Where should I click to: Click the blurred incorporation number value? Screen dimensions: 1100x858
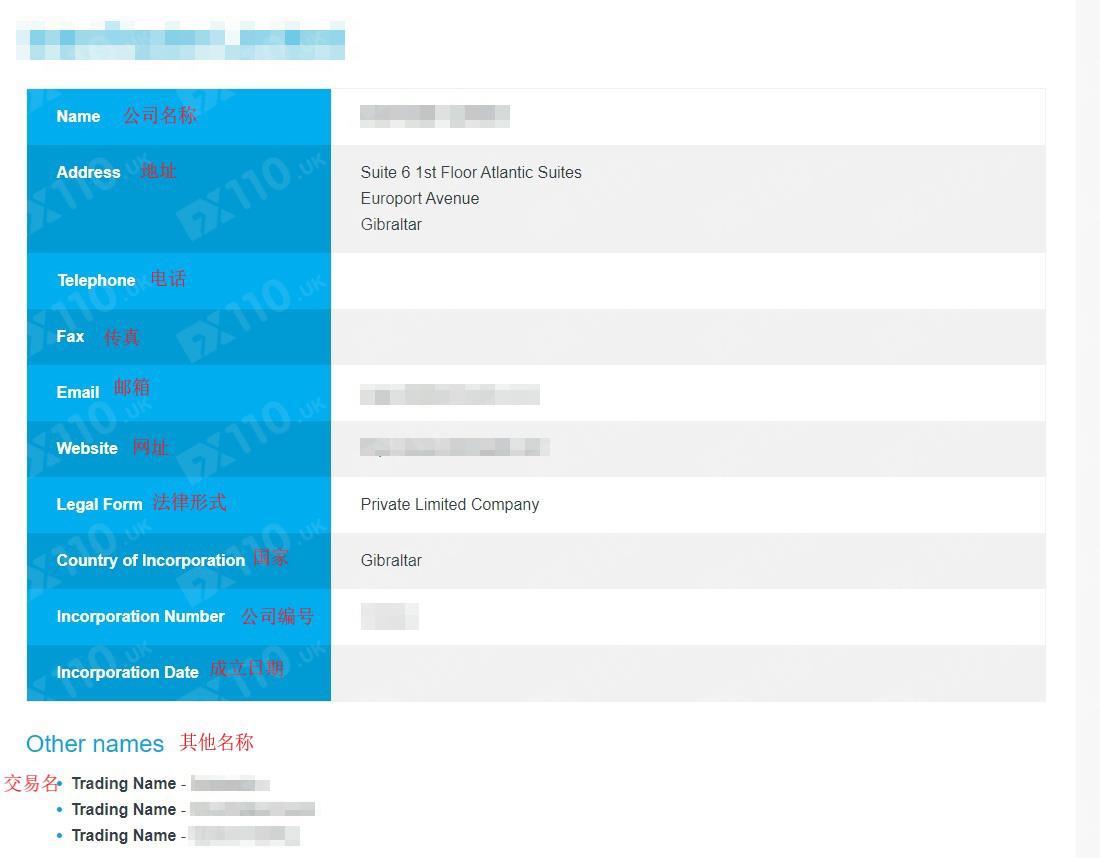389,617
